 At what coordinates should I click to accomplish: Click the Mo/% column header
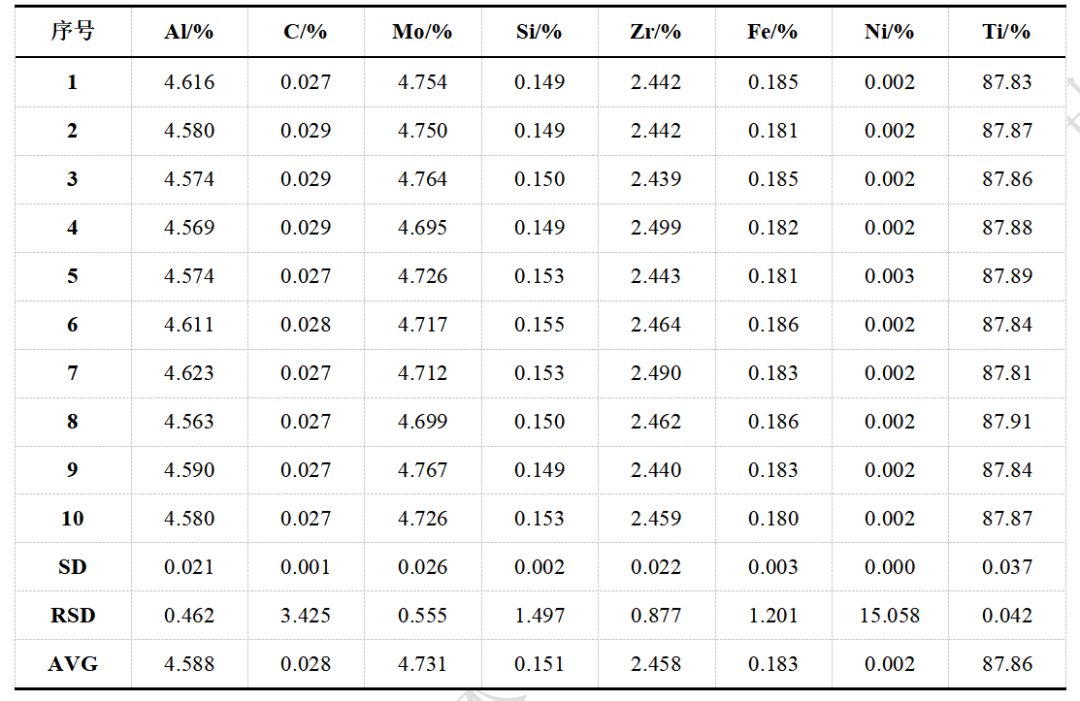(422, 32)
